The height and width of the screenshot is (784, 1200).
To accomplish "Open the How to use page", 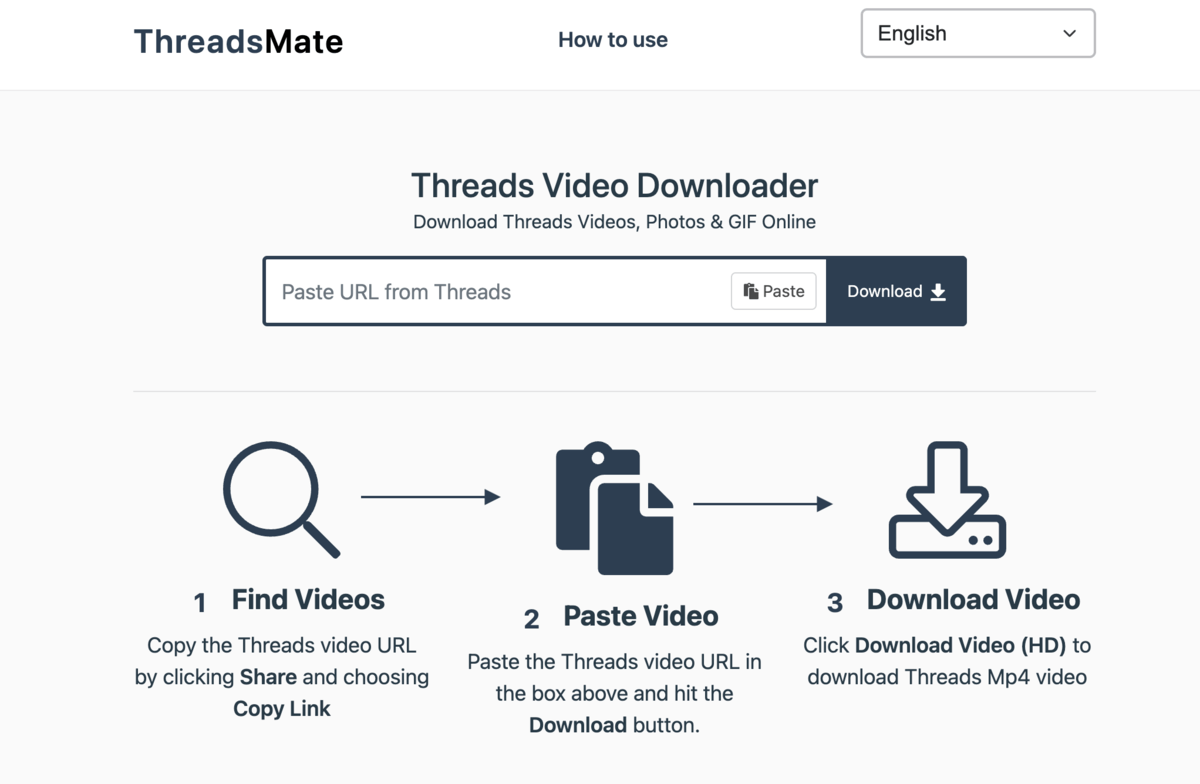I will pyautogui.click(x=612, y=40).
